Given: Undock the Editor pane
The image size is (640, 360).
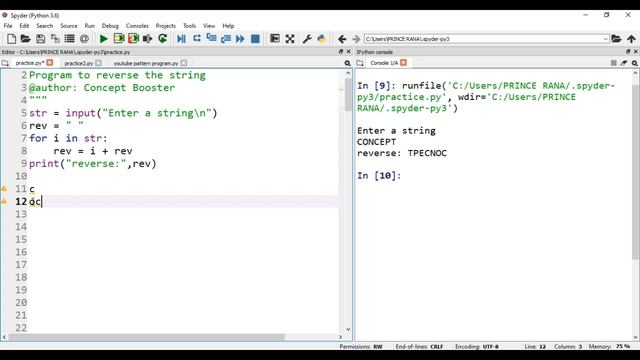Looking at the screenshot, I should point(341,52).
